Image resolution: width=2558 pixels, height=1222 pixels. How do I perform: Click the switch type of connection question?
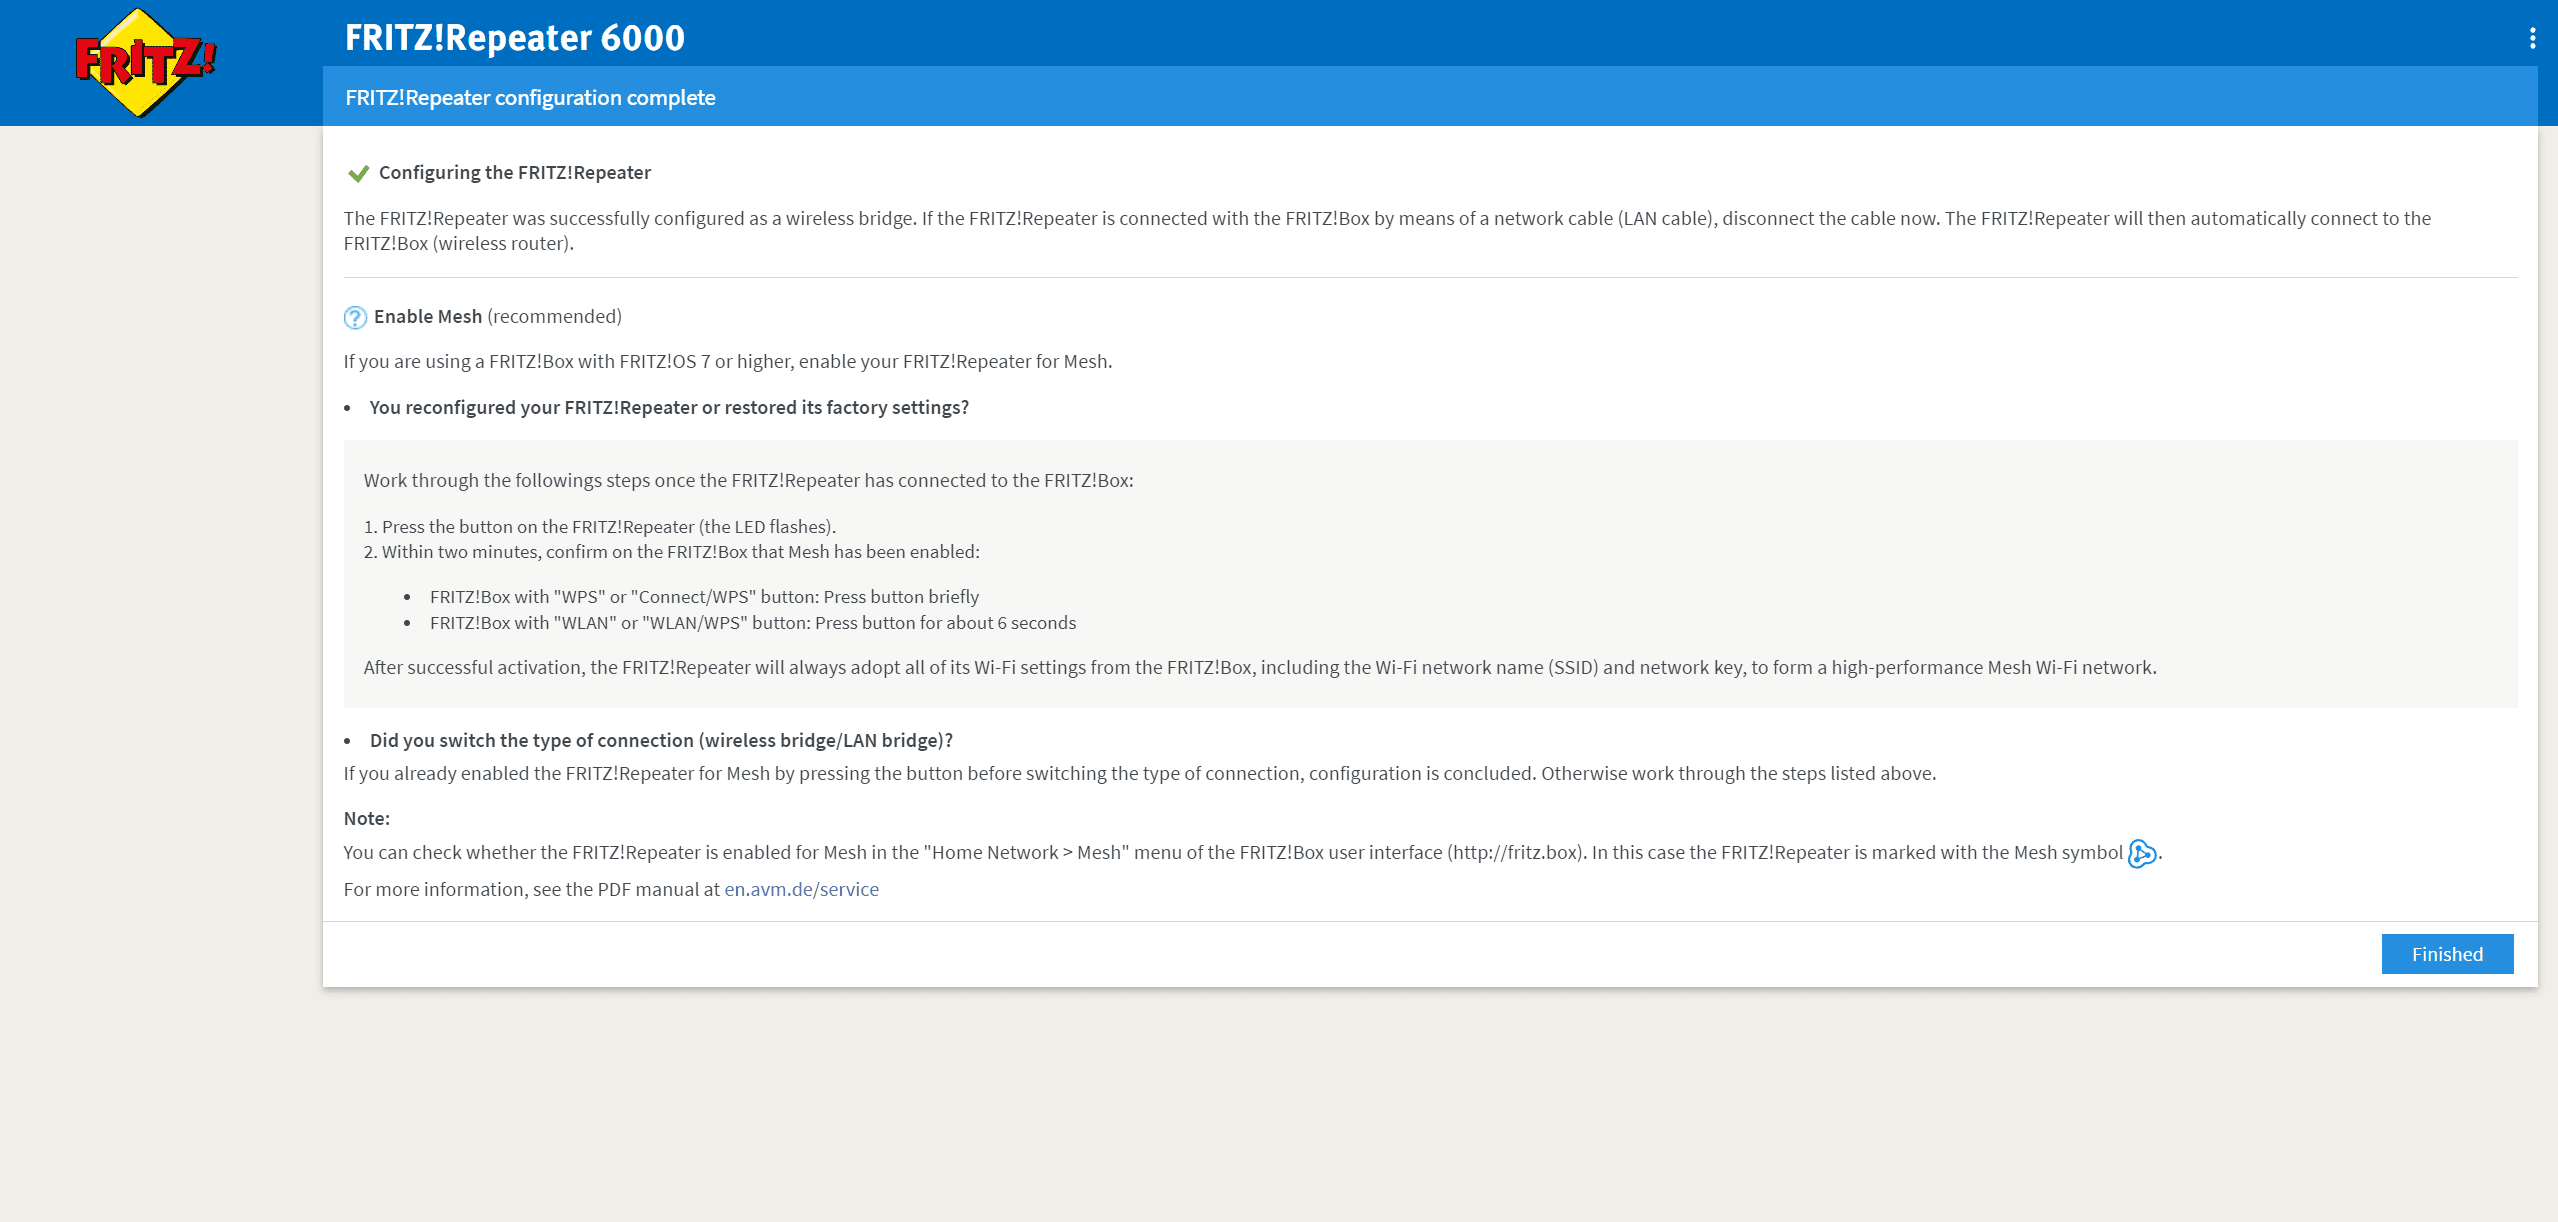point(660,740)
